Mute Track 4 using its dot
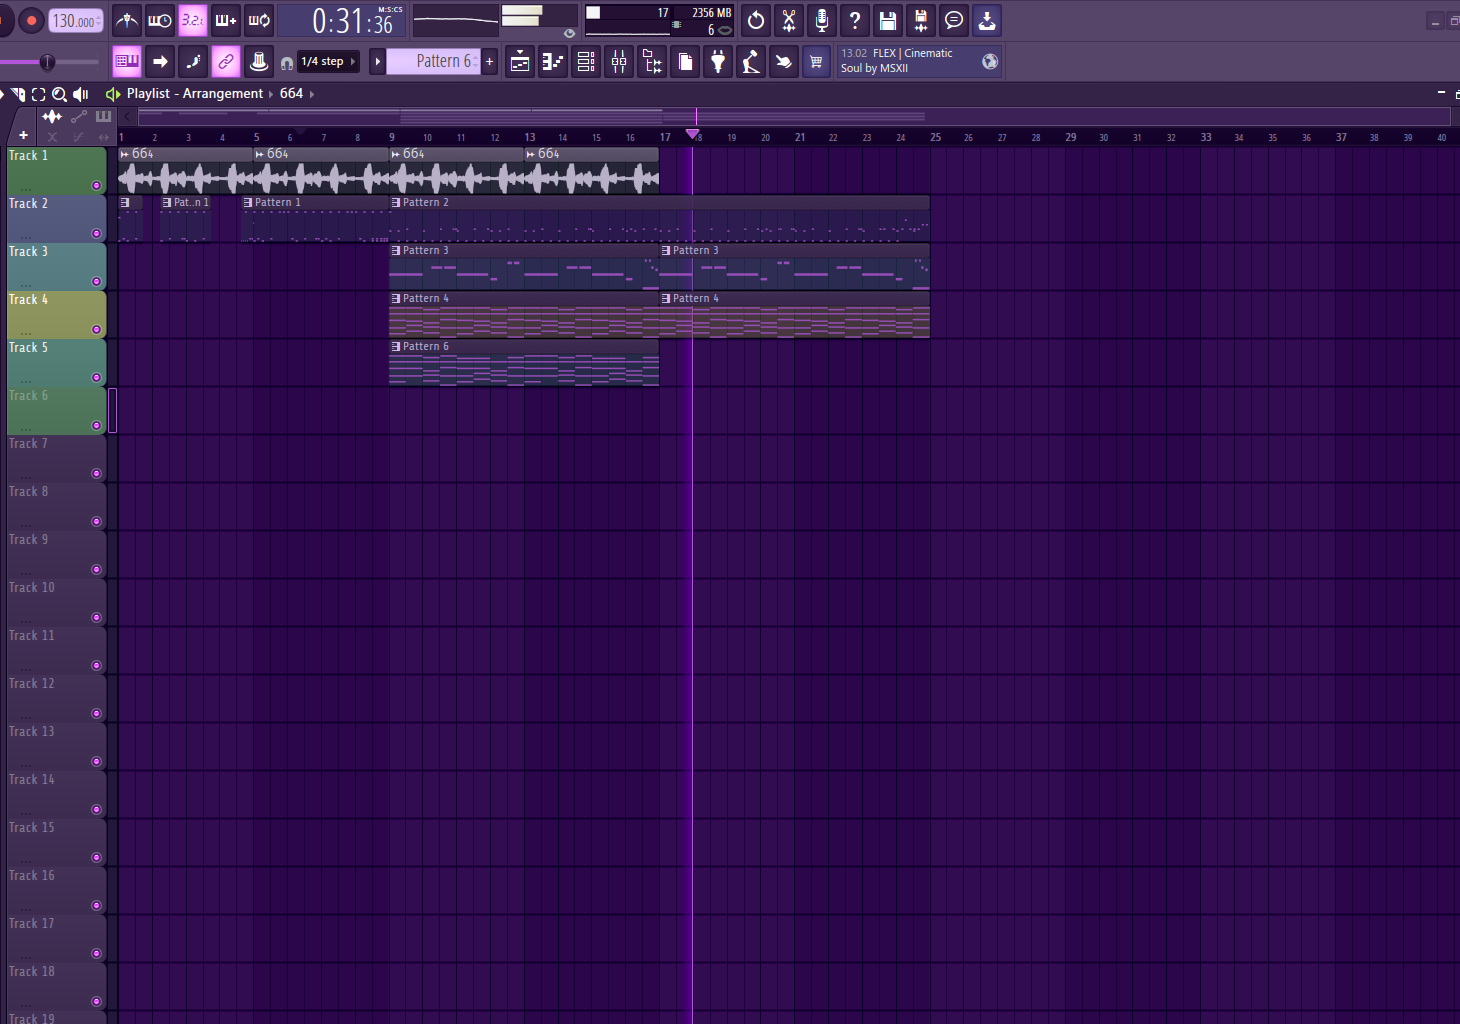Viewport: 1460px width, 1024px height. point(96,329)
